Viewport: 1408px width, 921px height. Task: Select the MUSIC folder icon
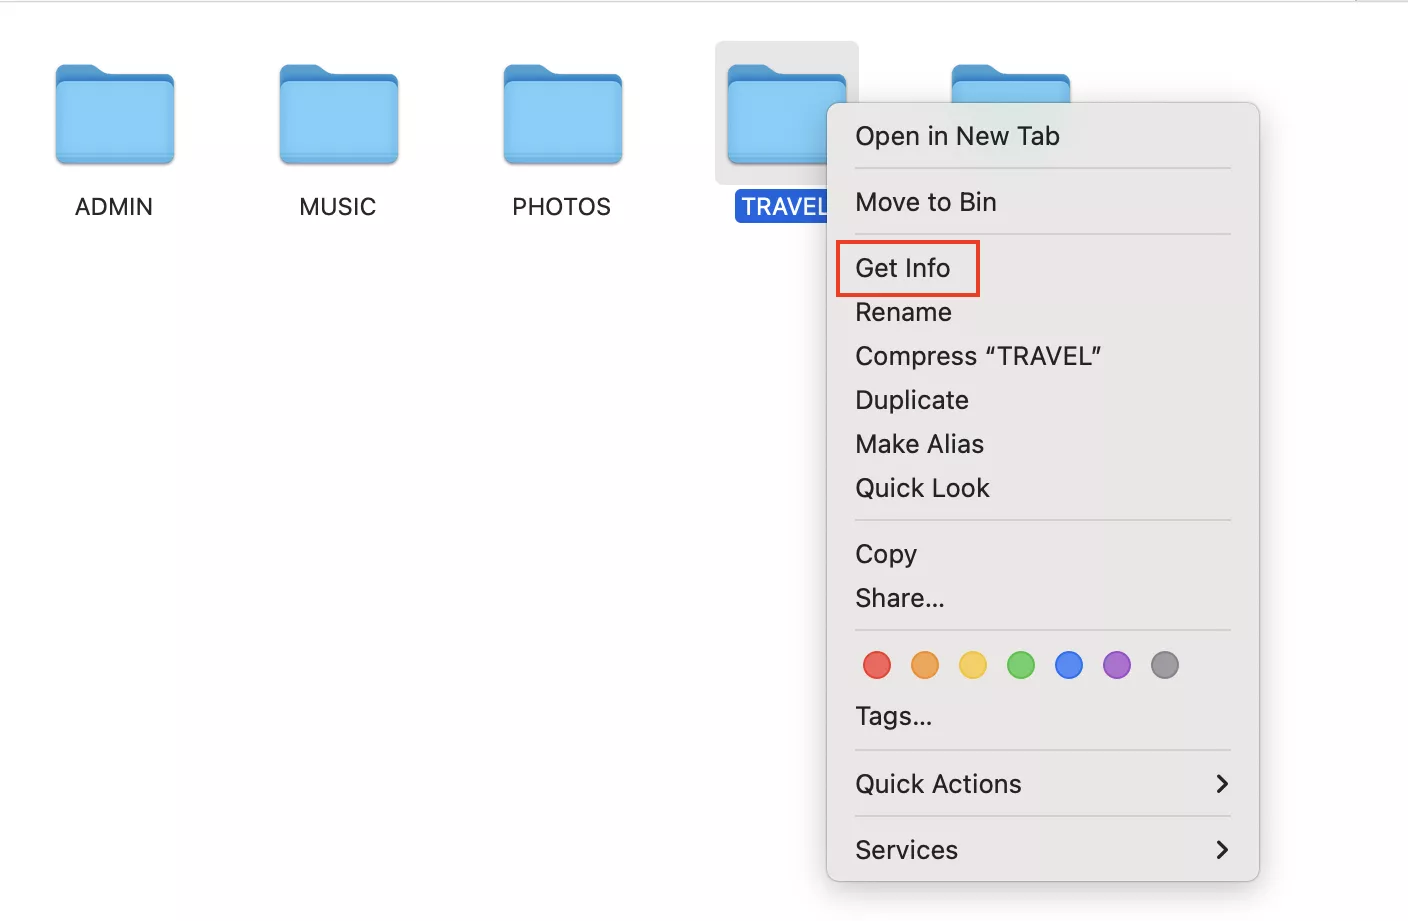click(x=339, y=115)
